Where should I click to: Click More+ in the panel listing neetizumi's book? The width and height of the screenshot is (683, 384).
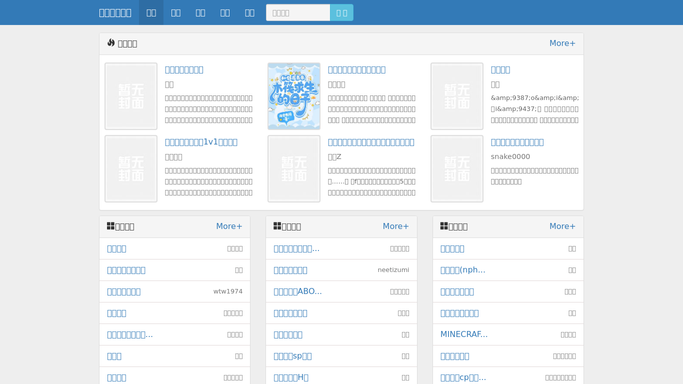396,226
